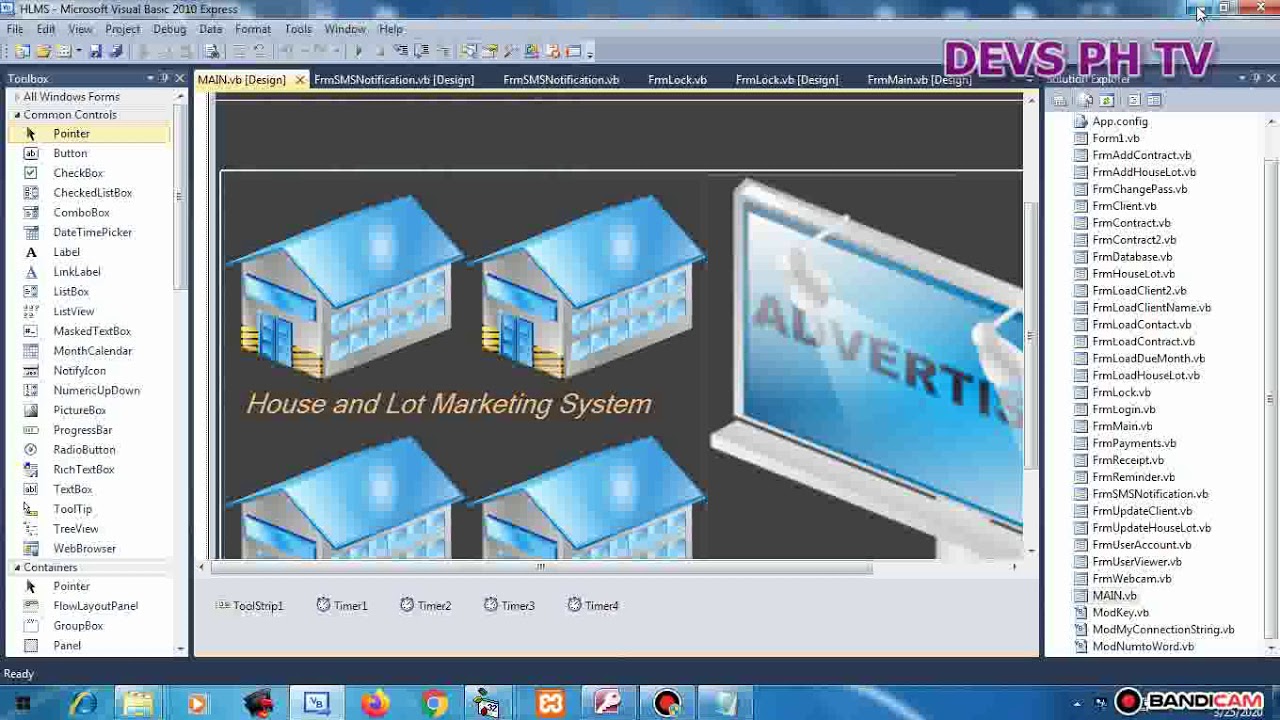
Task: Toggle auto-hide pin on Solution Explorer
Action: point(1256,78)
